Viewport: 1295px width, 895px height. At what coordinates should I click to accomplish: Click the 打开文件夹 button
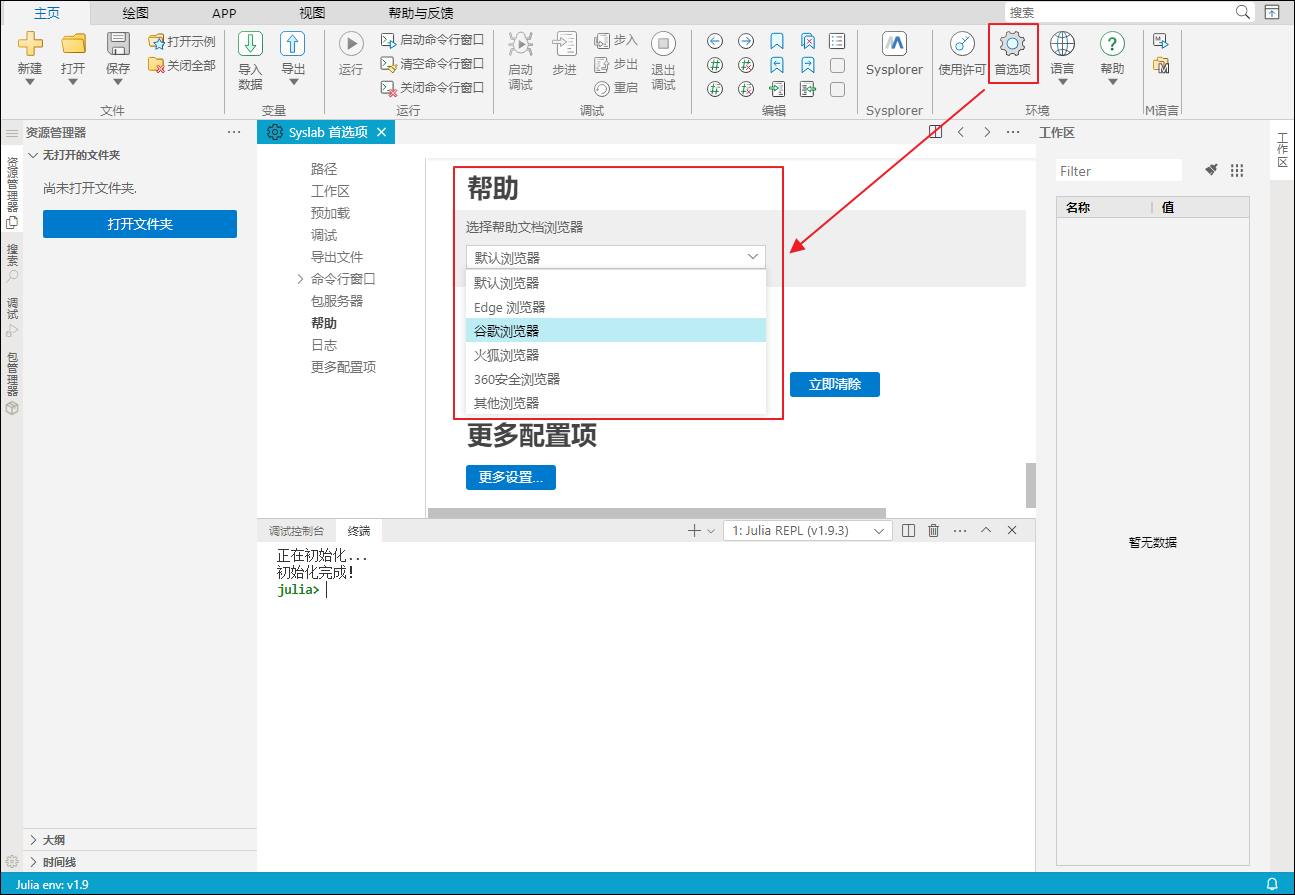pyautogui.click(x=140, y=224)
